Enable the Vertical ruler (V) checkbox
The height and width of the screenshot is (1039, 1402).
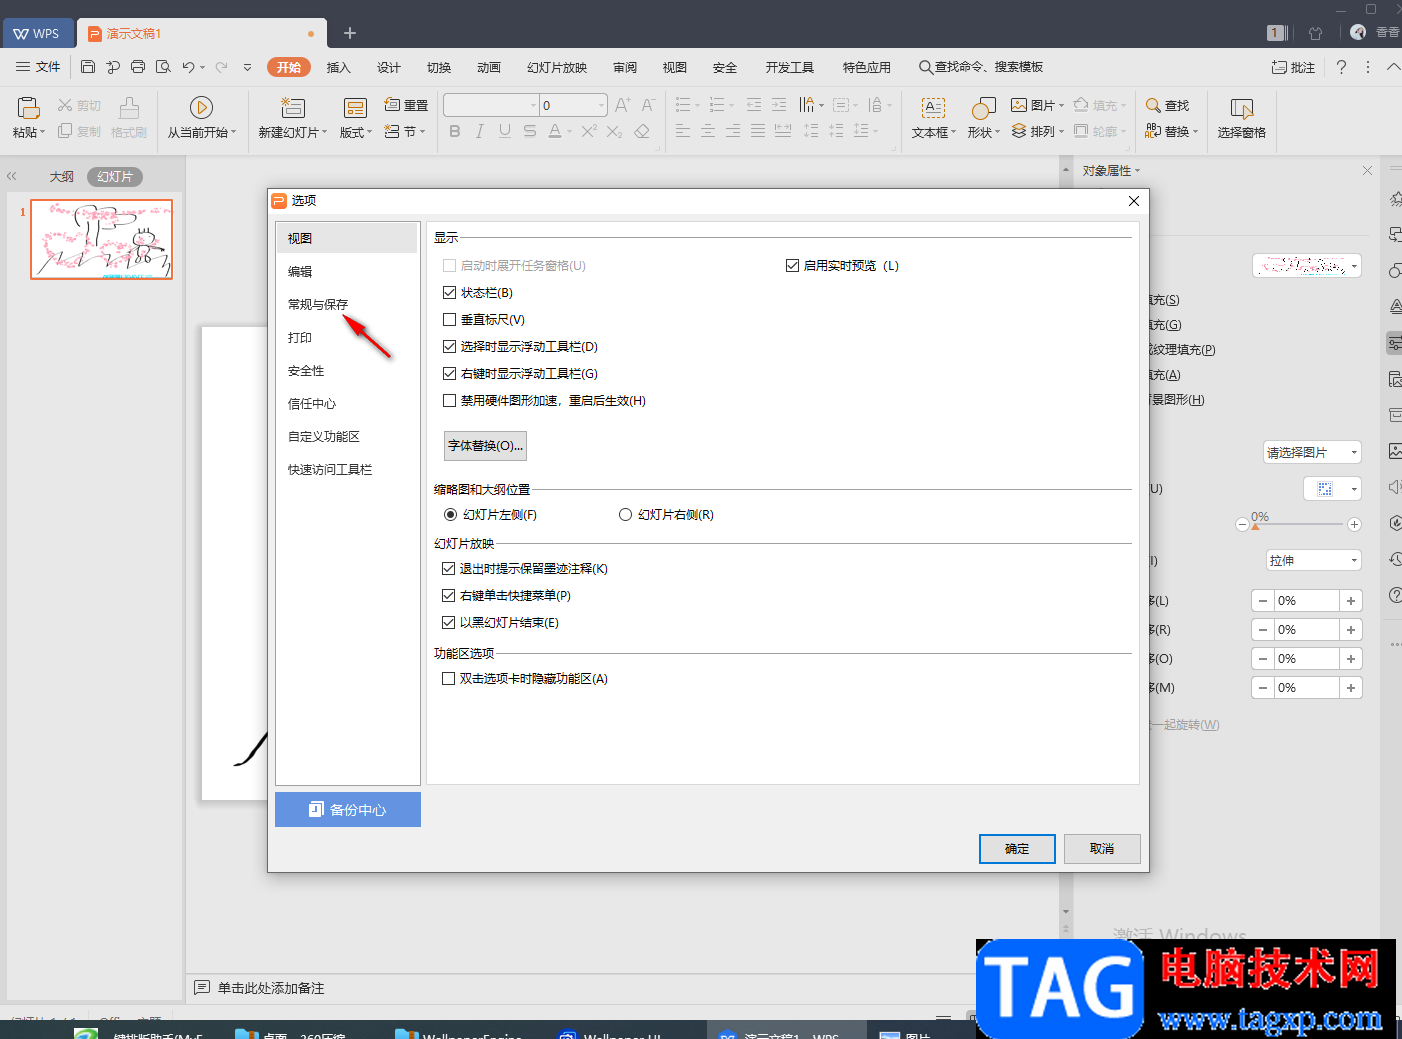[x=449, y=320]
